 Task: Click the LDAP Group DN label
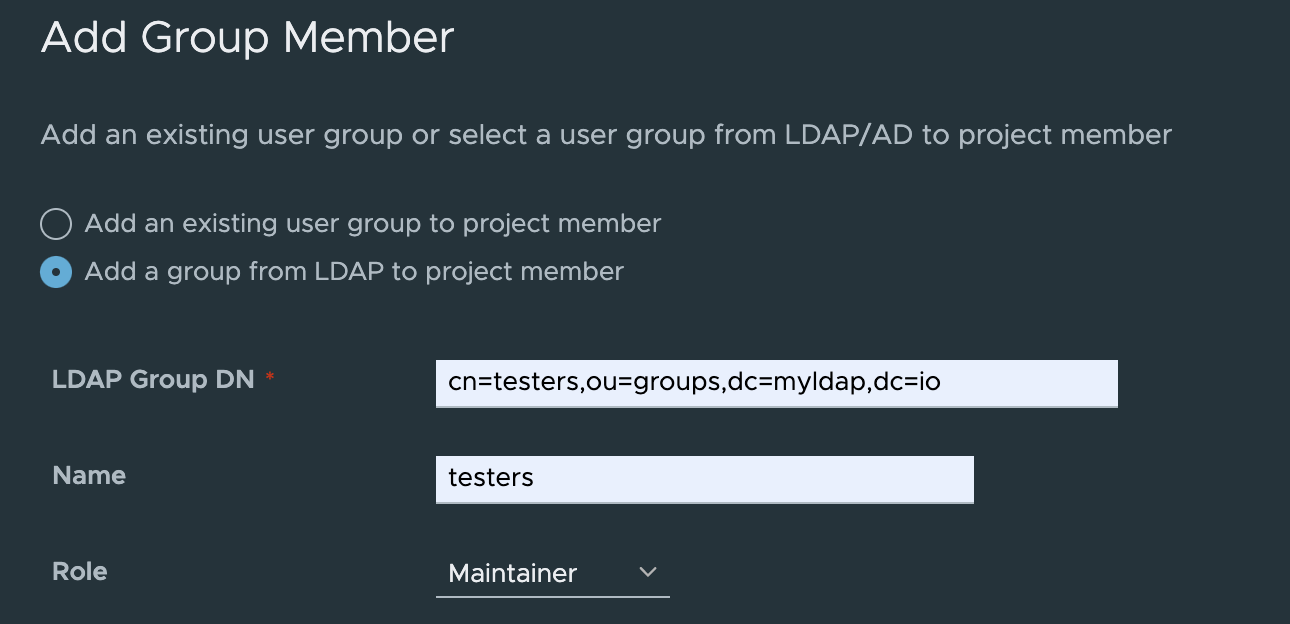coord(153,380)
